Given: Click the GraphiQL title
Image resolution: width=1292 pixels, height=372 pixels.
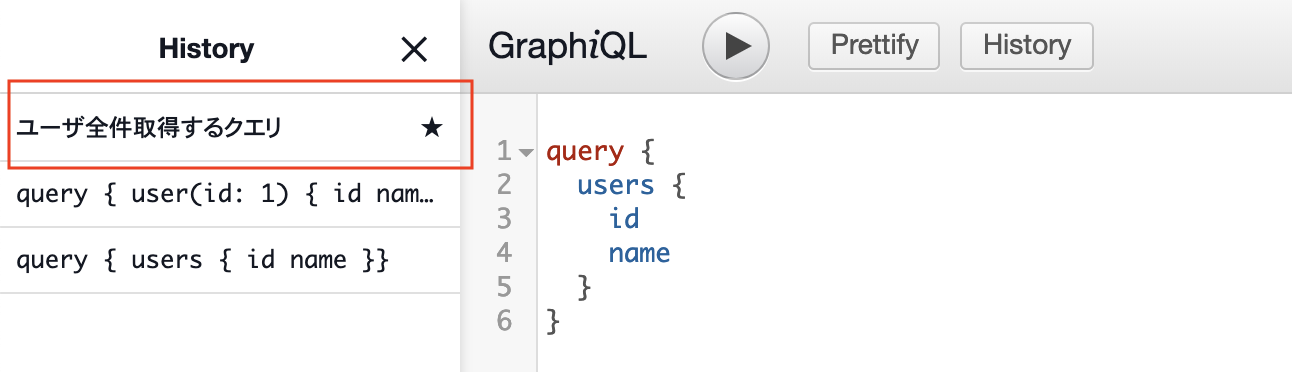Looking at the screenshot, I should tap(567, 46).
